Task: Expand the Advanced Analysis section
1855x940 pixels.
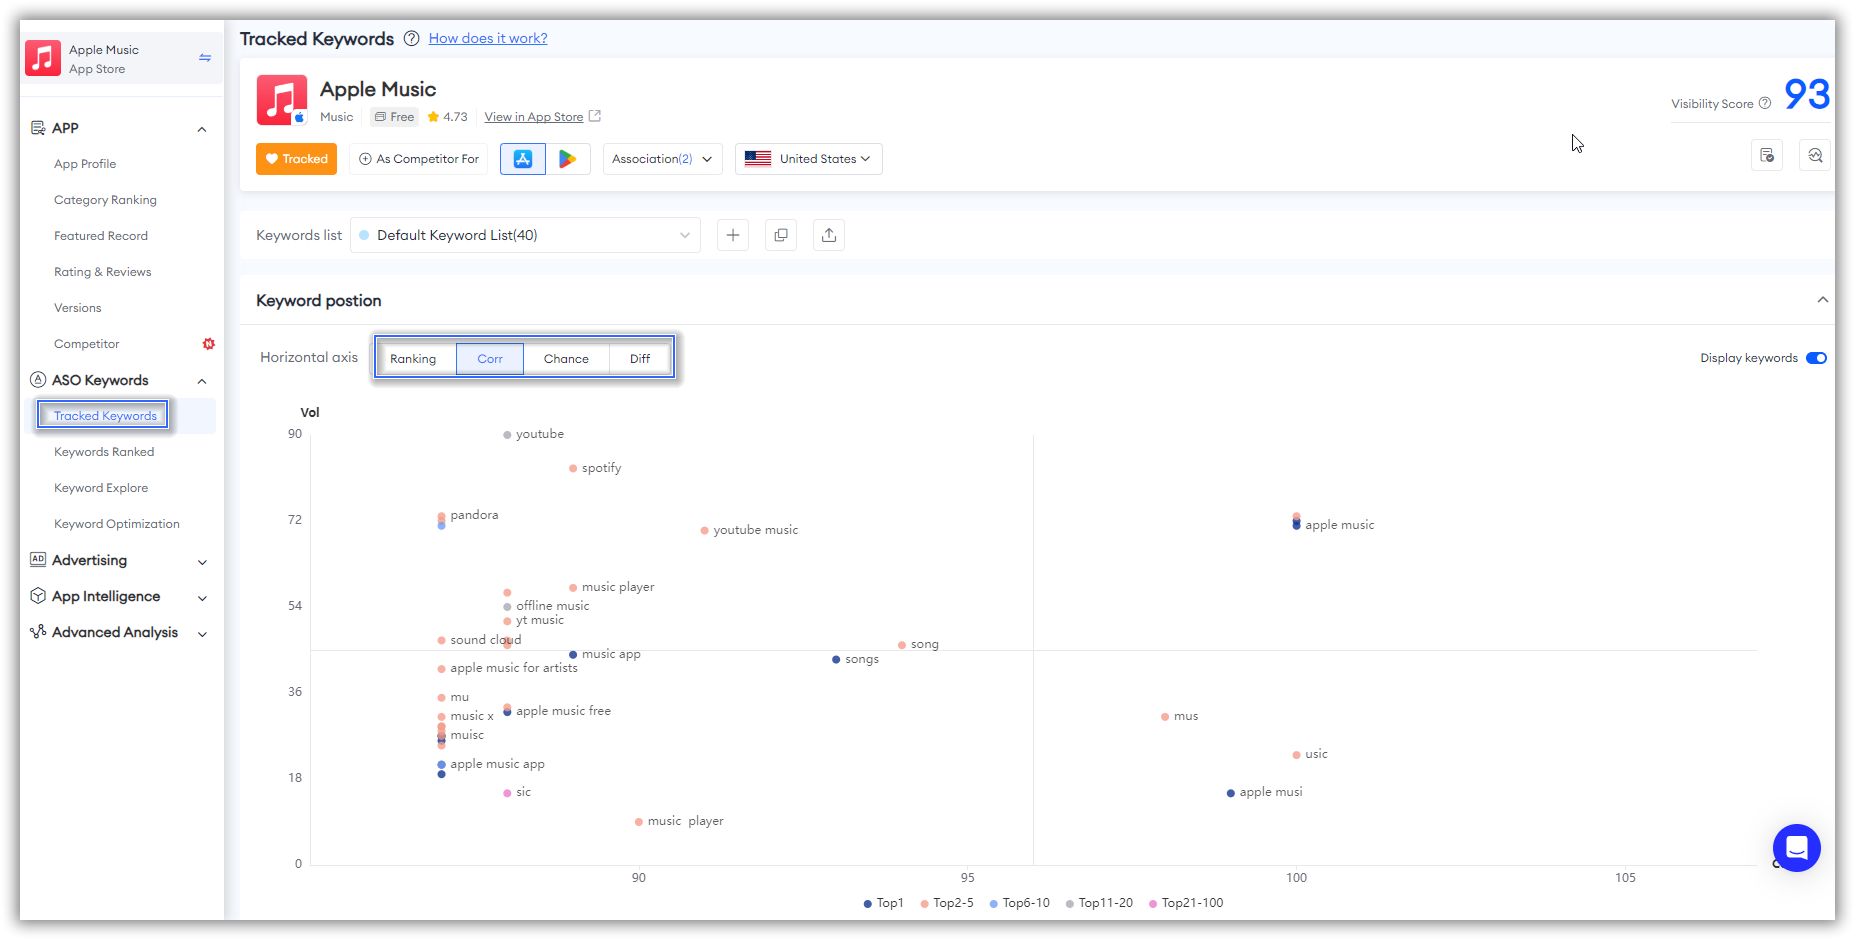Action: pos(202,634)
